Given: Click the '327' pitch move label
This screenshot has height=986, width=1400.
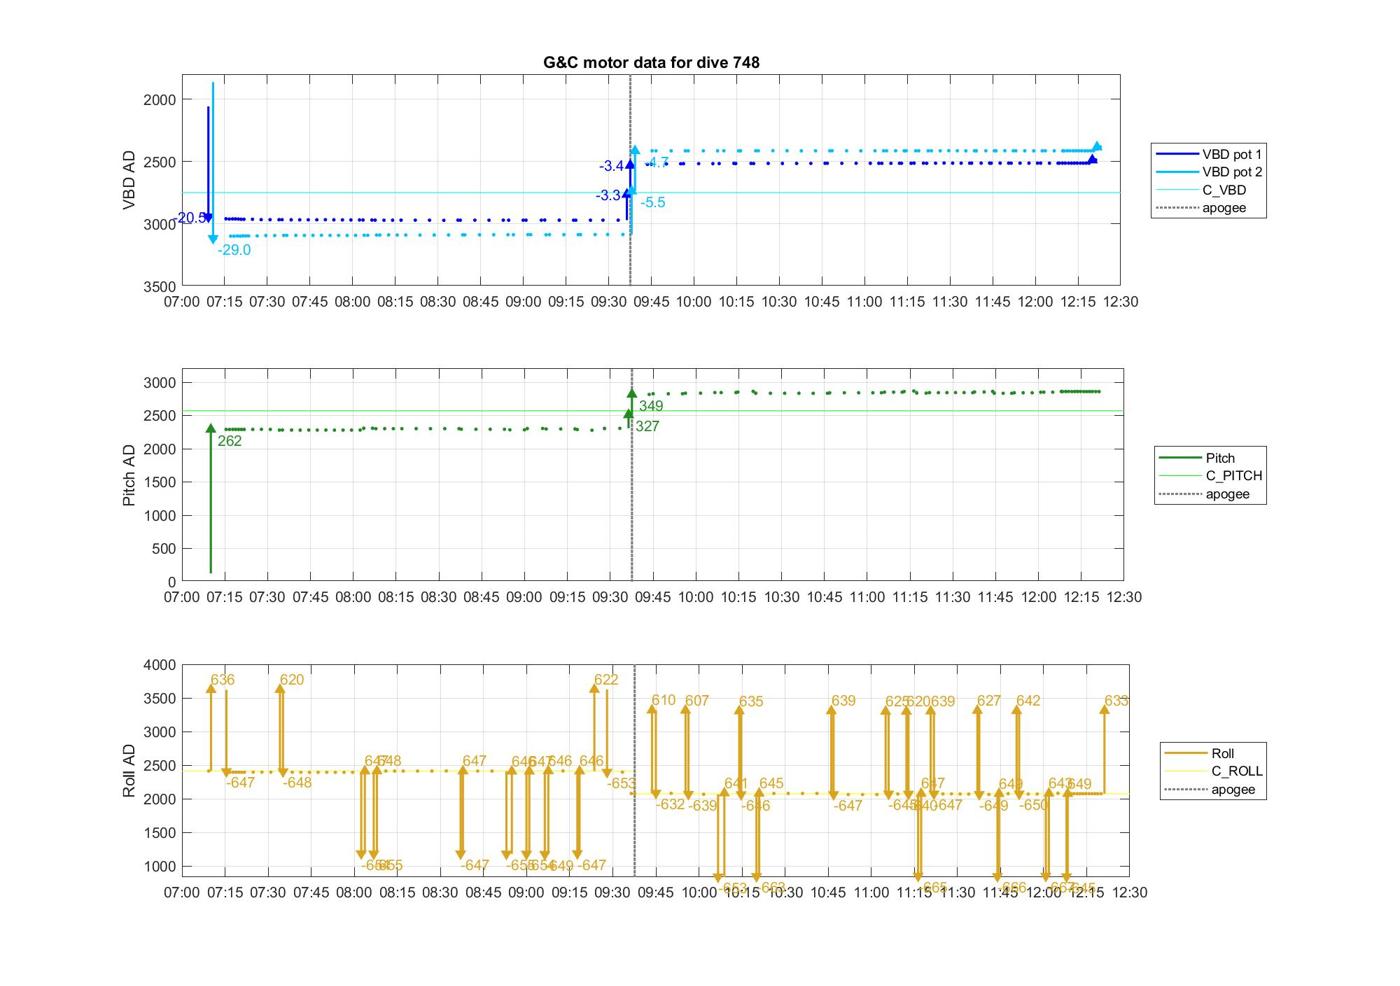Looking at the screenshot, I should [647, 426].
